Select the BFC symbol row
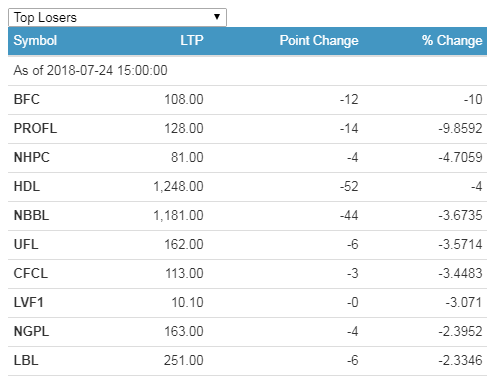The image size is (497, 378). [x=247, y=100]
